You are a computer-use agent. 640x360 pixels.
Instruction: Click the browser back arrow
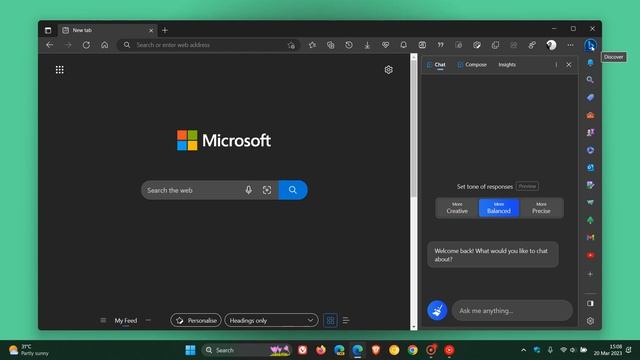50,45
